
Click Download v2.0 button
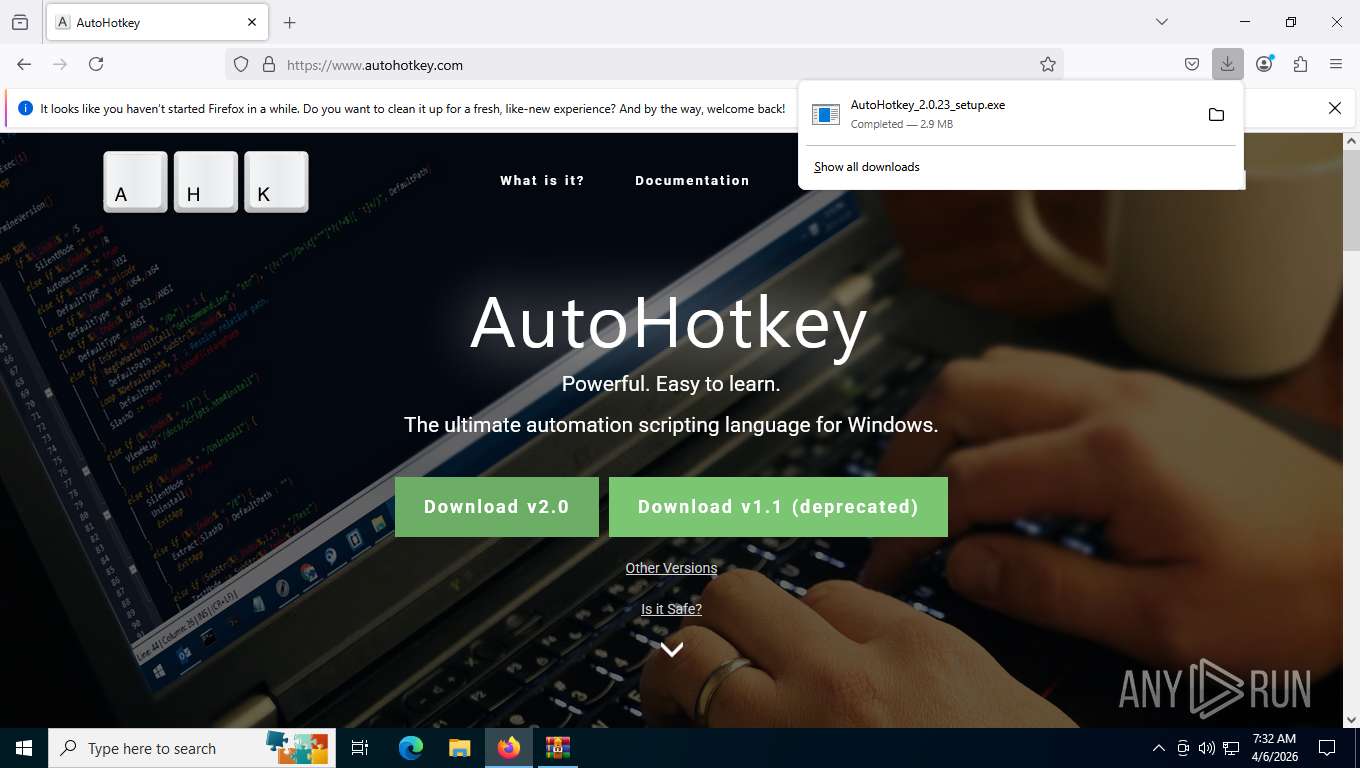(497, 507)
